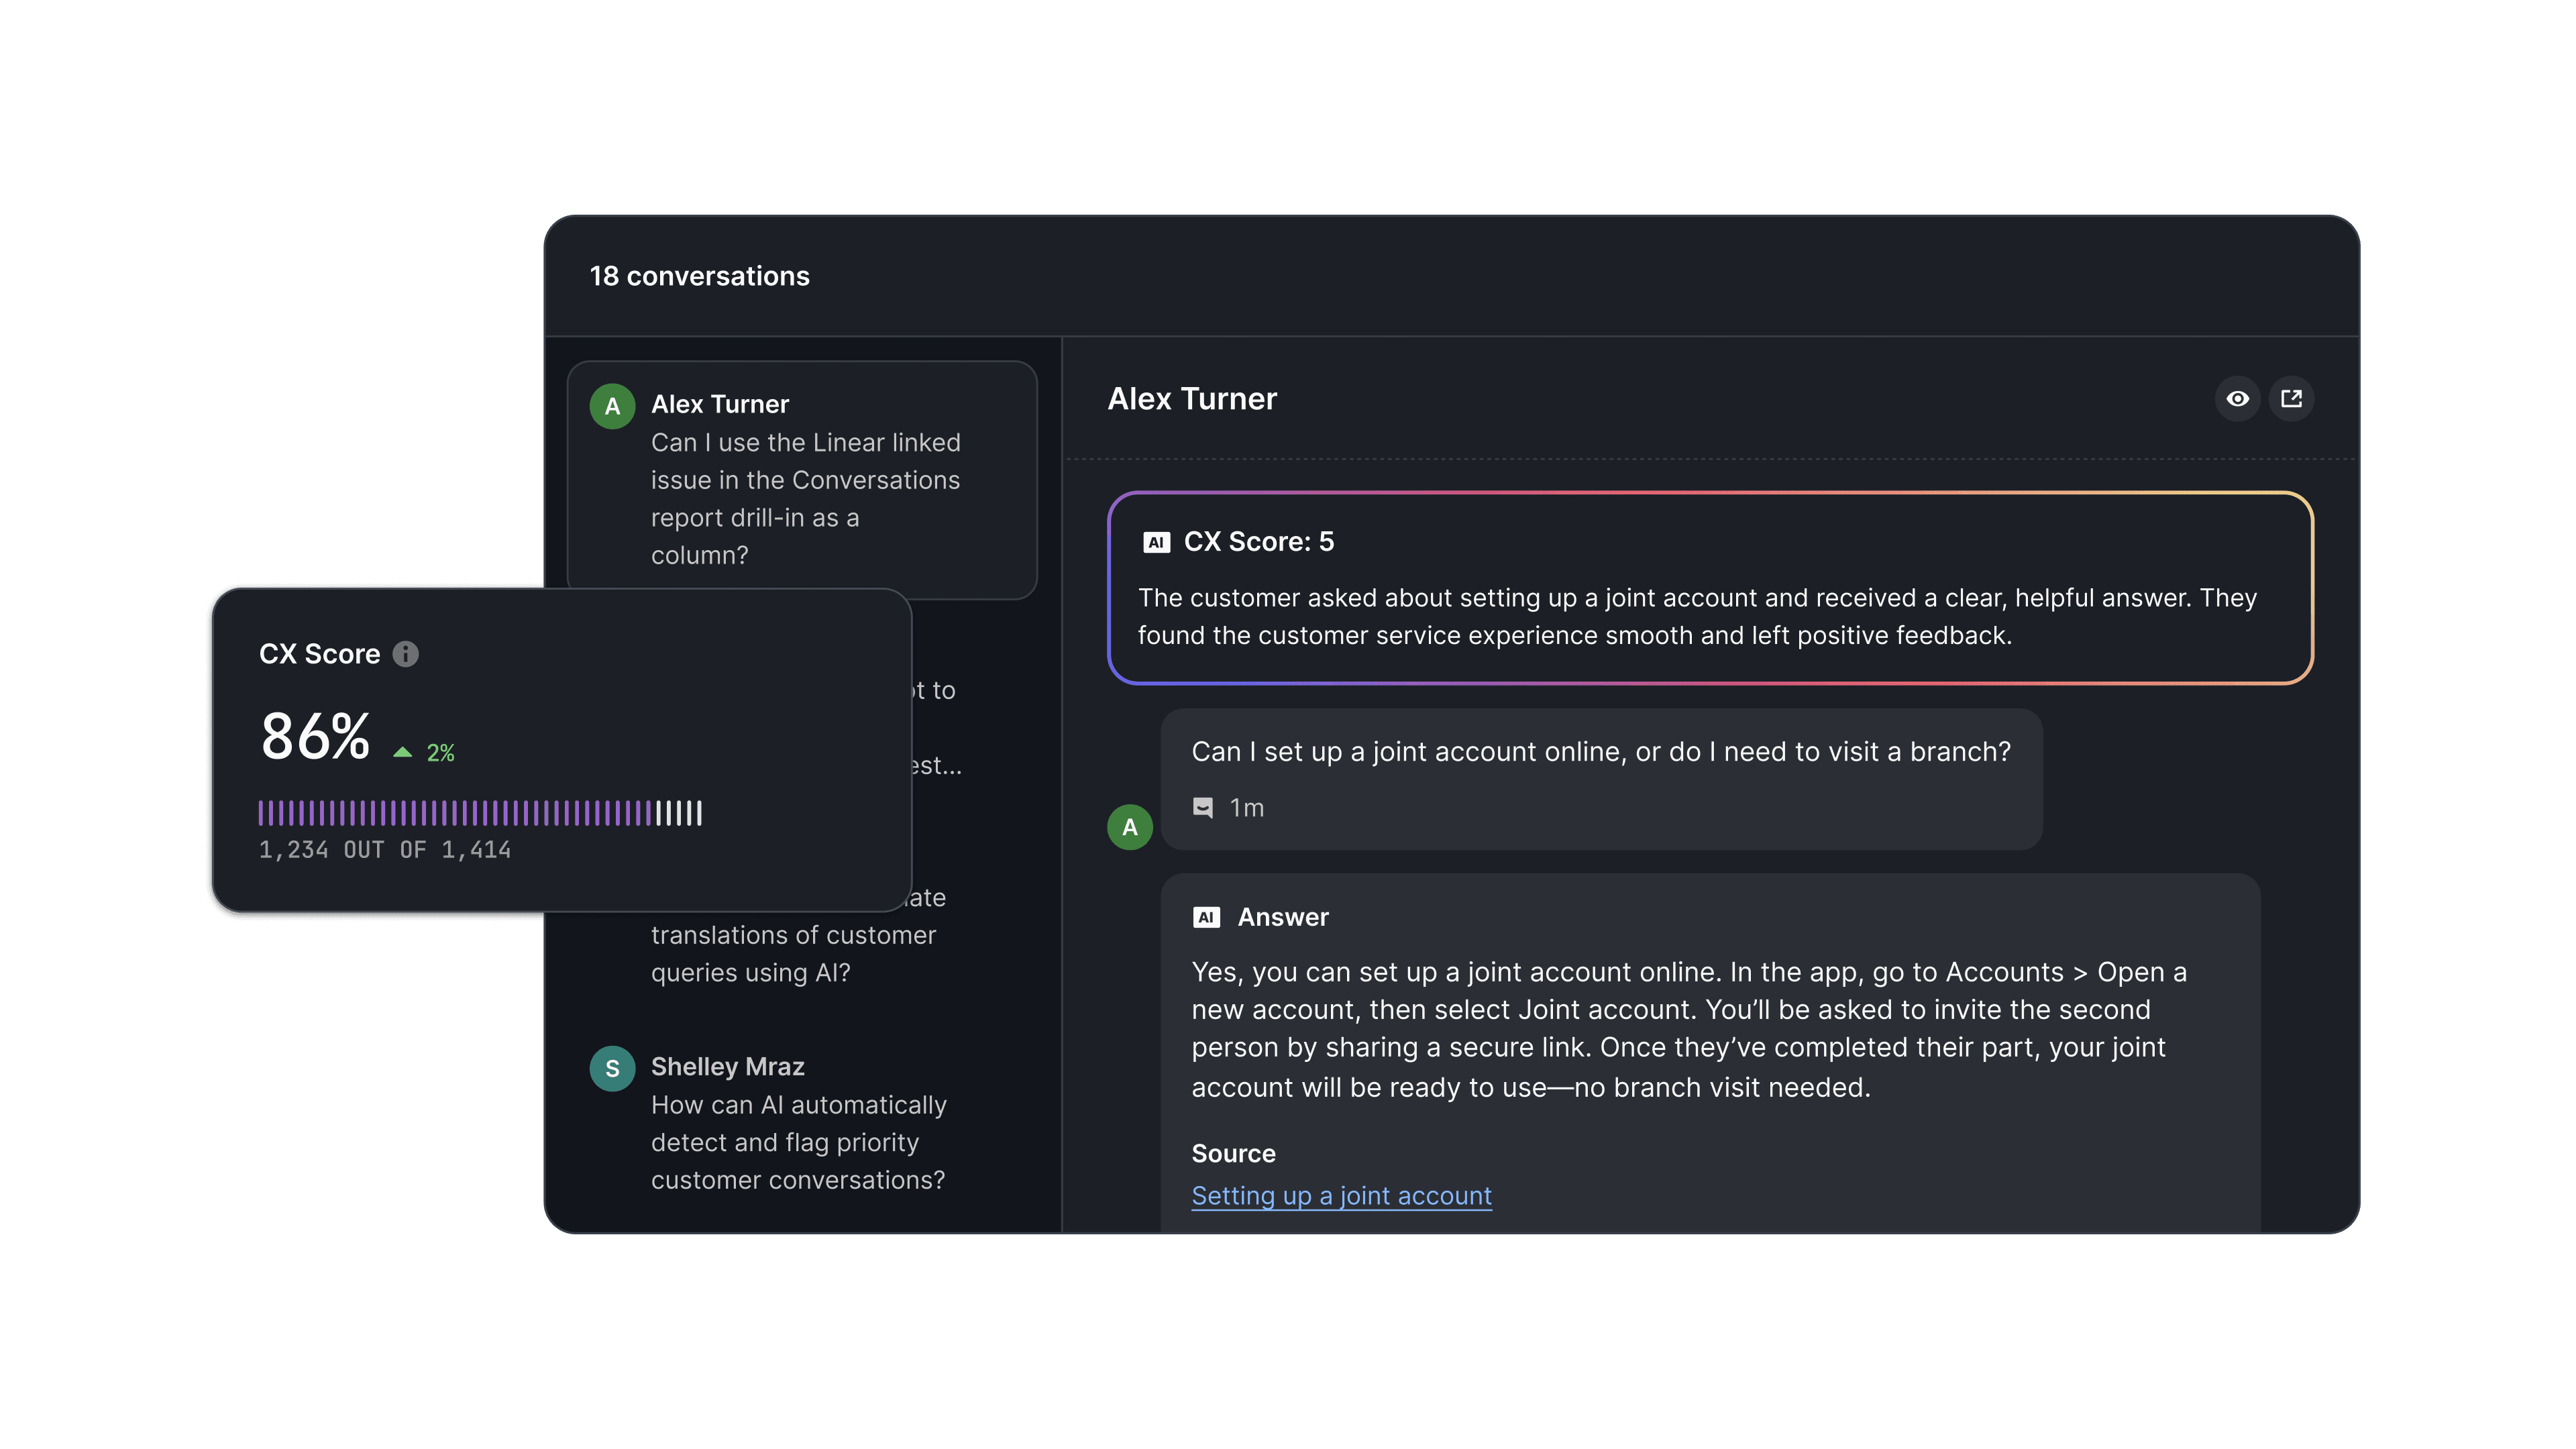Click Alex Turner's green avatar in list
Image resolution: width=2576 pixels, height=1449 pixels.
(612, 406)
